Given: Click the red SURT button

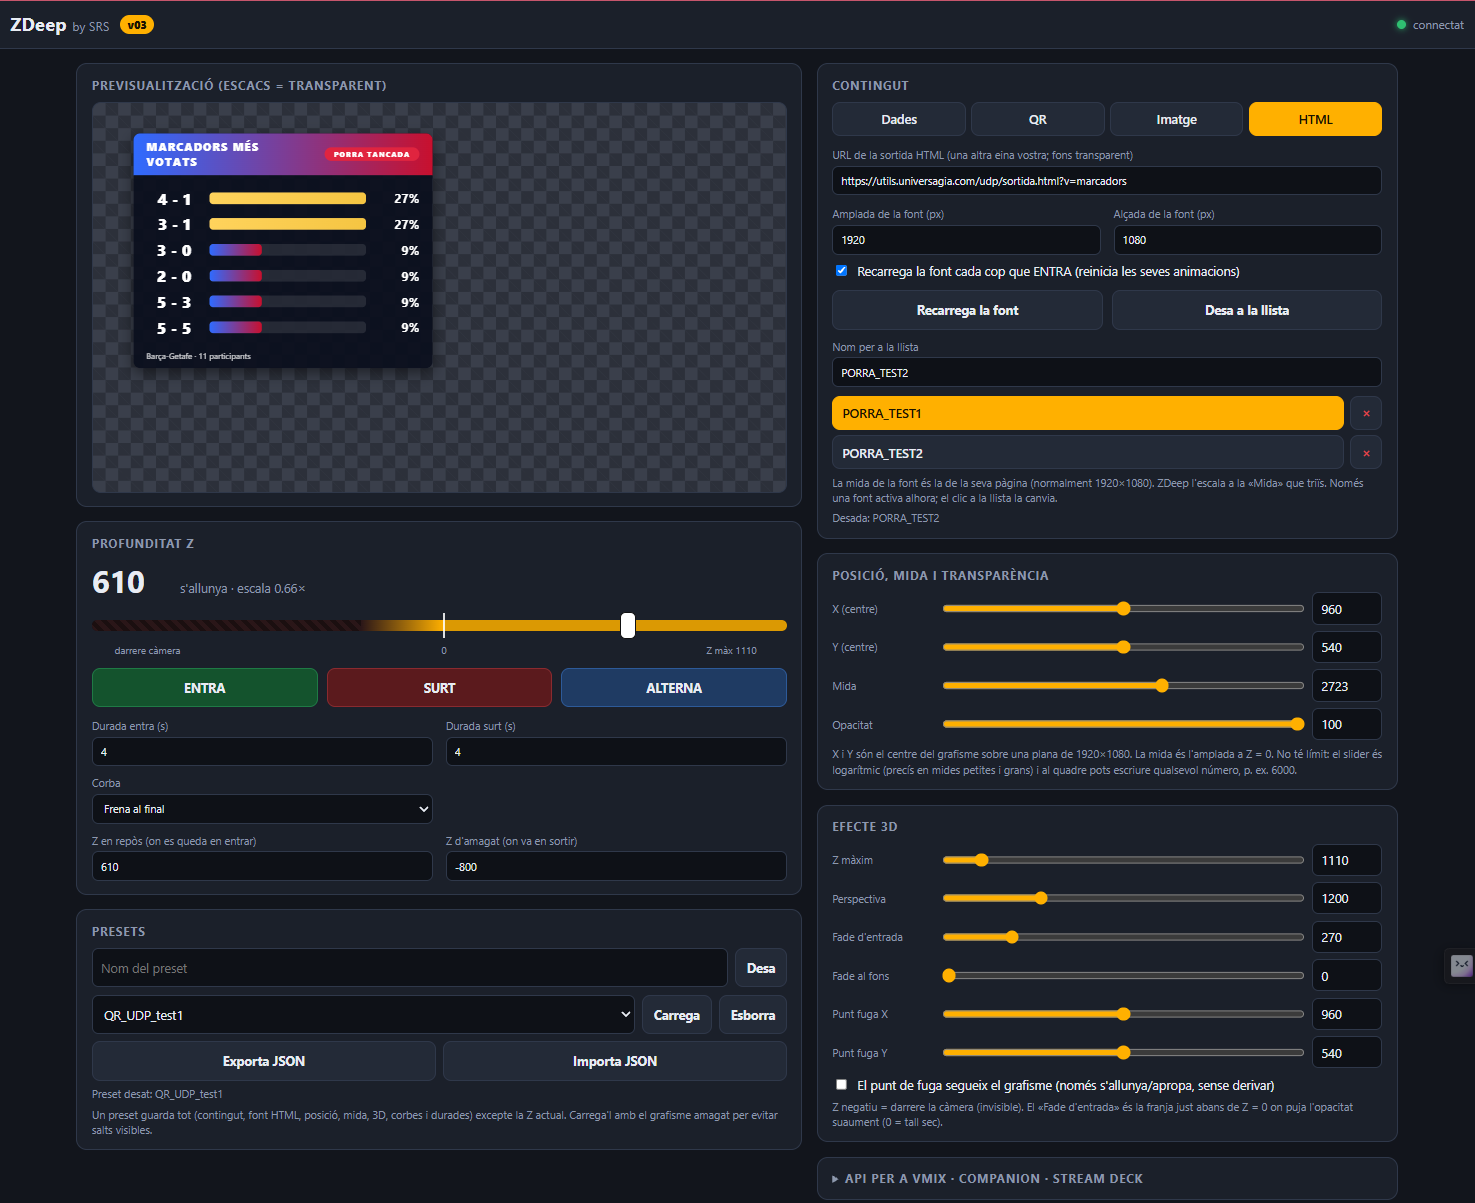Looking at the screenshot, I should click(x=439, y=688).
